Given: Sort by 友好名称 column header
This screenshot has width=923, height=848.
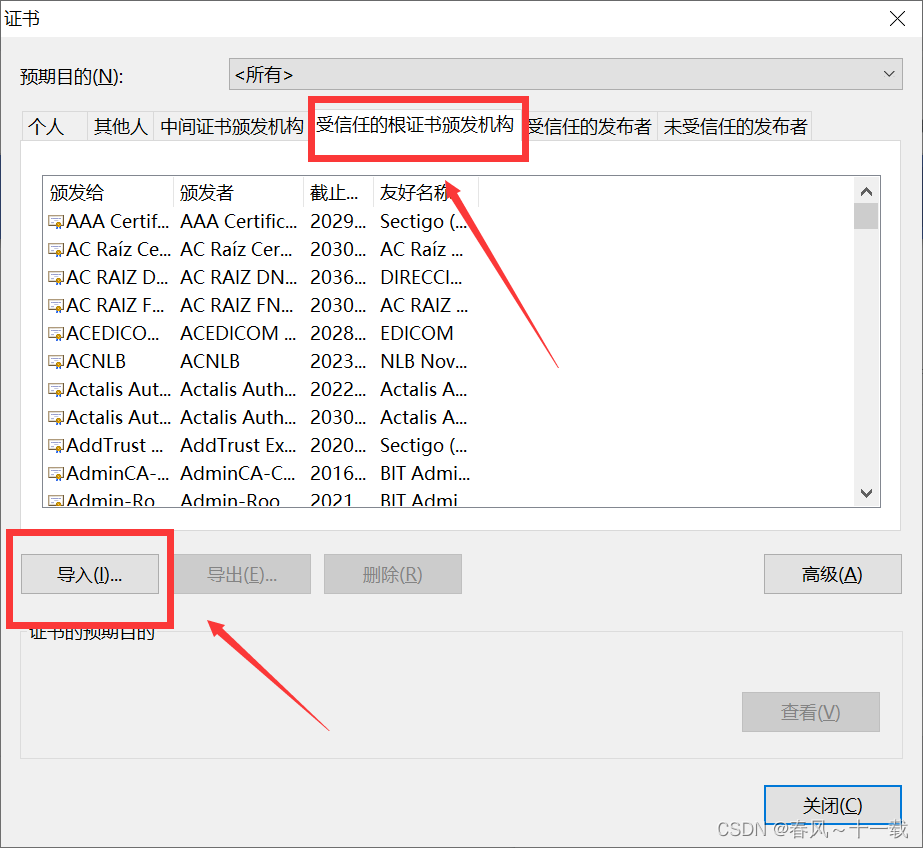Looking at the screenshot, I should click(426, 192).
